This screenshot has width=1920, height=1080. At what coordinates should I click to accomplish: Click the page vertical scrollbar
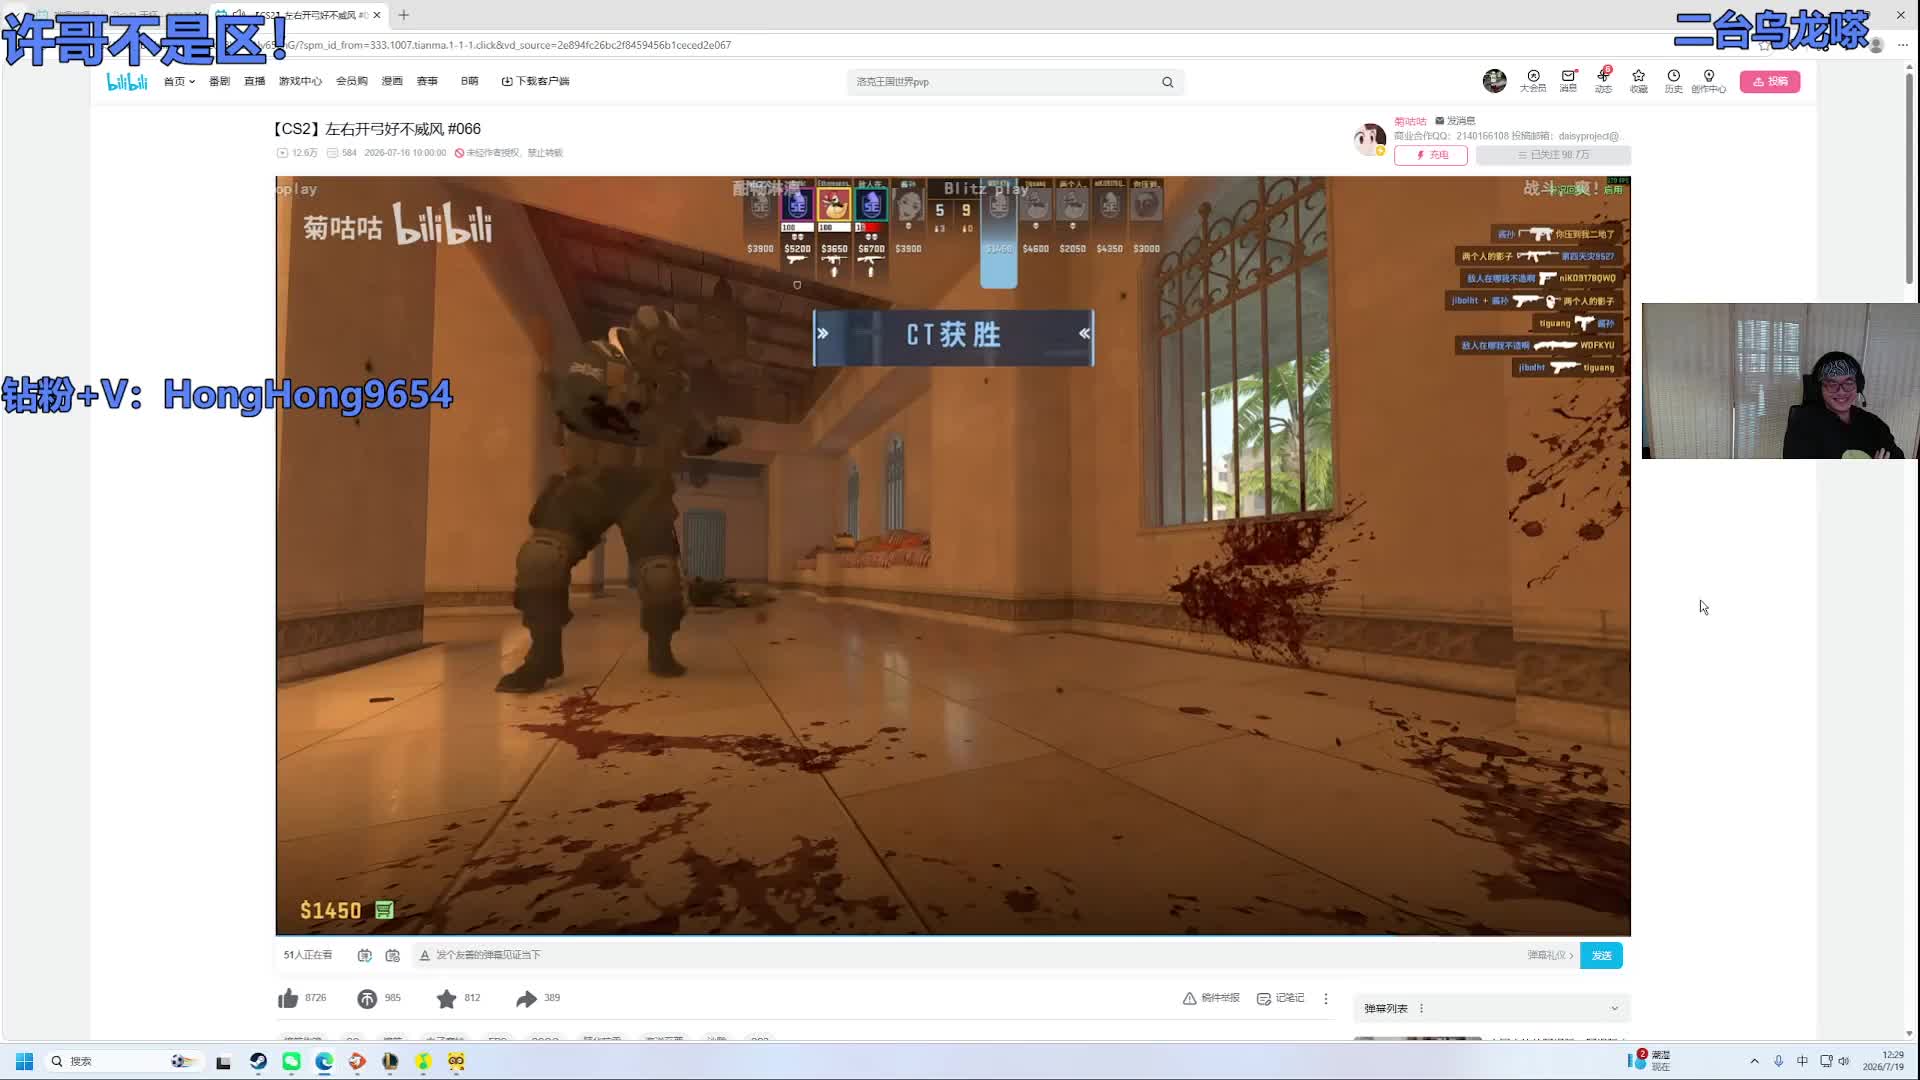tap(1909, 180)
